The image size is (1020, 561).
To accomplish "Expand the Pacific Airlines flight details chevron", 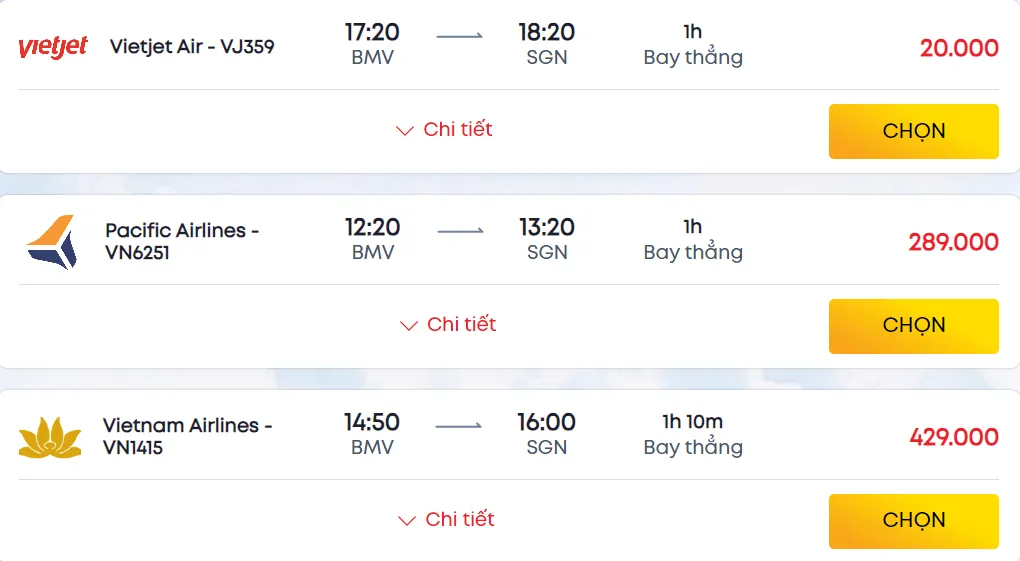I will point(409,325).
